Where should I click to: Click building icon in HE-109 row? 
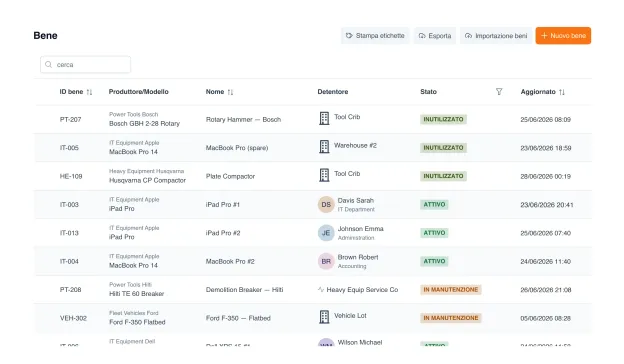(x=324, y=175)
